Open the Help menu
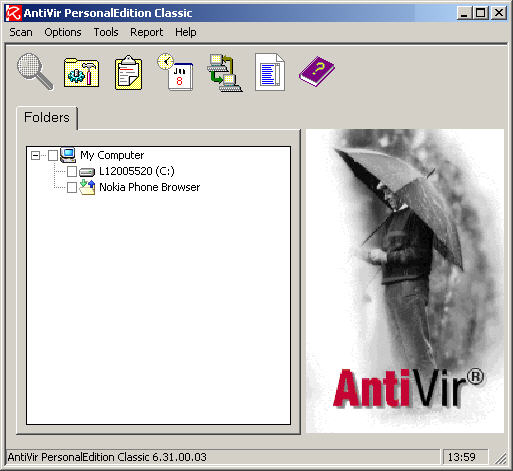The width and height of the screenshot is (513, 471). coord(186,32)
